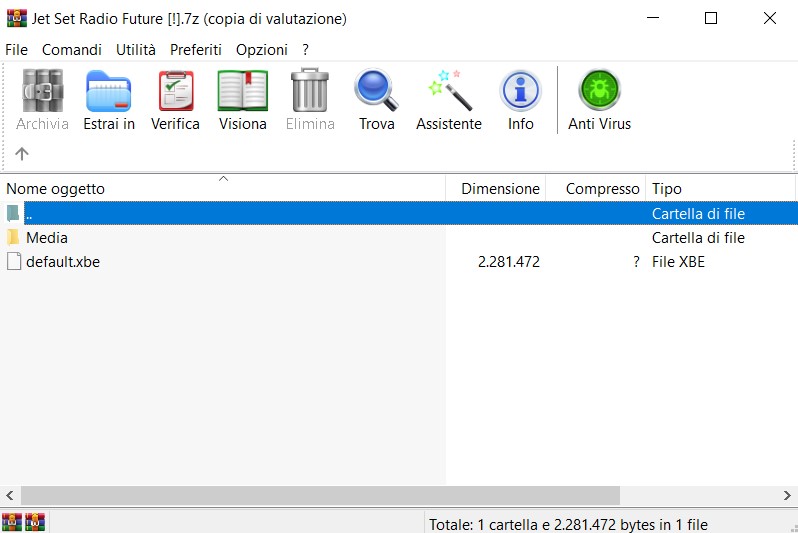Start Anti Virus scan green bug icon
The height and width of the screenshot is (533, 798).
point(600,90)
